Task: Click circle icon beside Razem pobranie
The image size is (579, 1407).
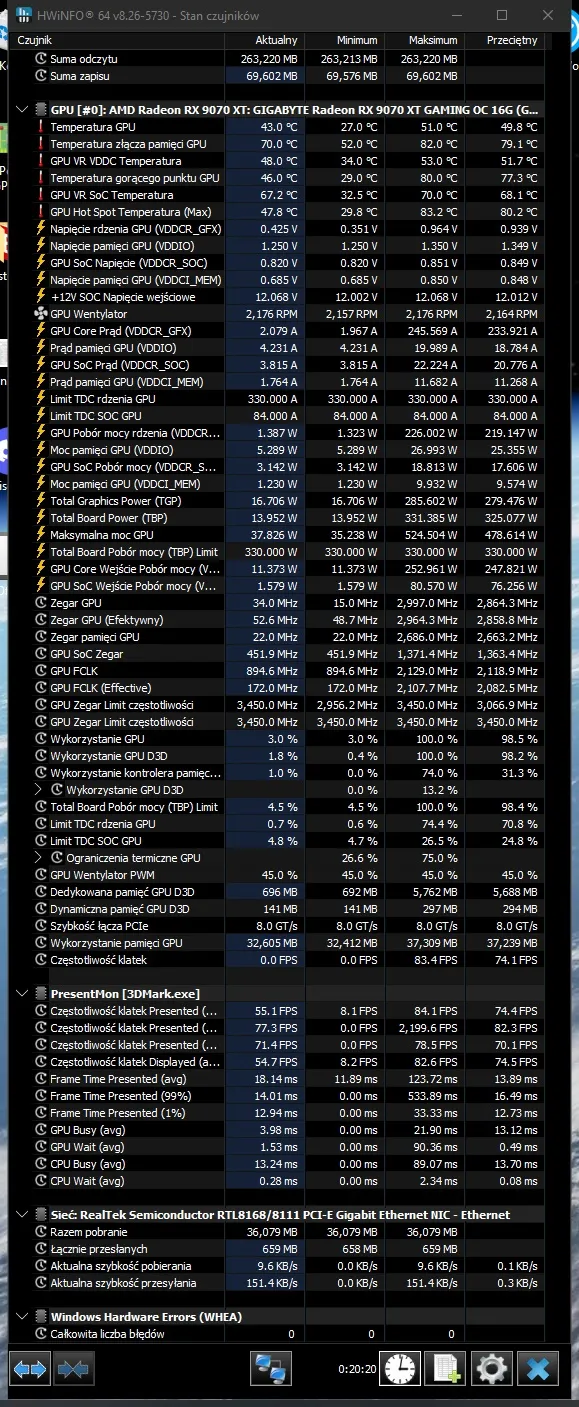Action: (x=41, y=1232)
